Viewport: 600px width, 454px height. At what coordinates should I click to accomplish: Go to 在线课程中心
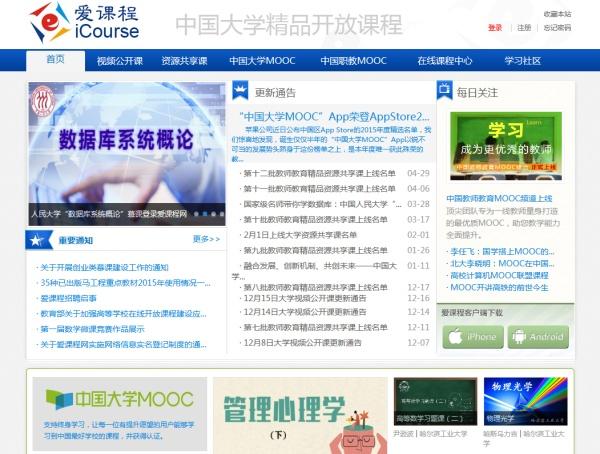[445, 61]
